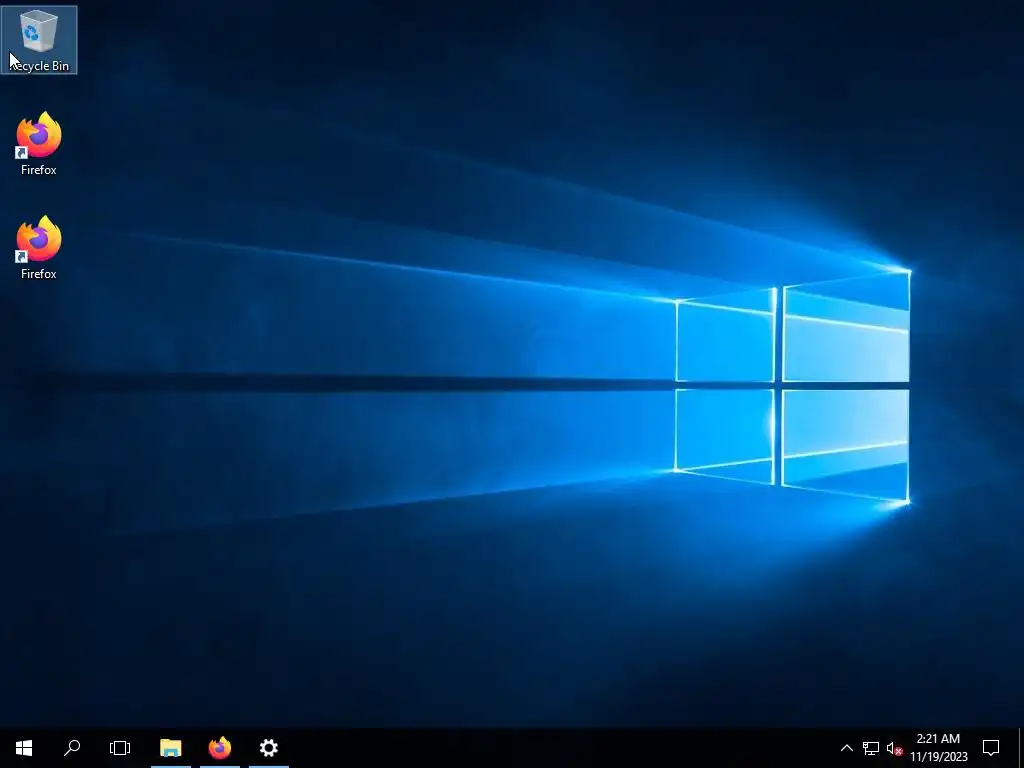
Task: Show hidden system tray icons
Action: point(846,748)
